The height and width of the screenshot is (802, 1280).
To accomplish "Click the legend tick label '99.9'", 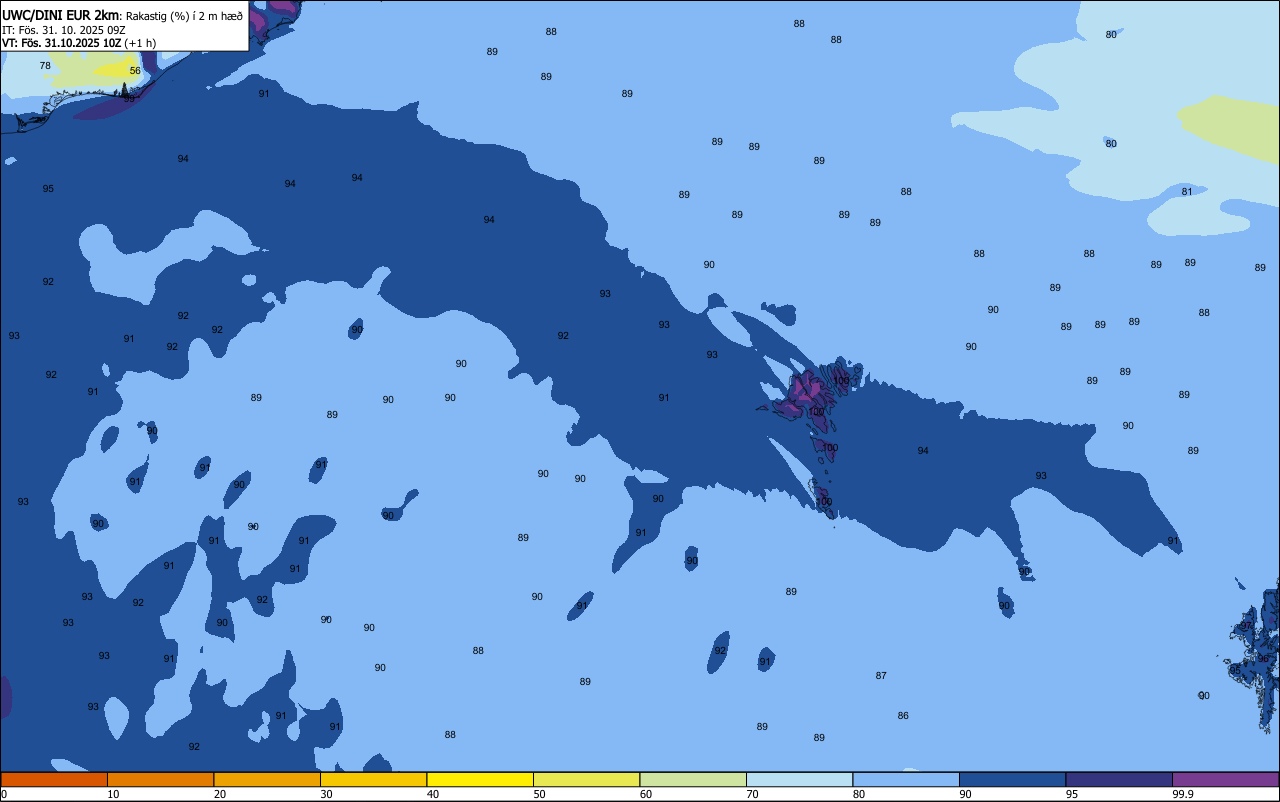I will pos(1184,794).
